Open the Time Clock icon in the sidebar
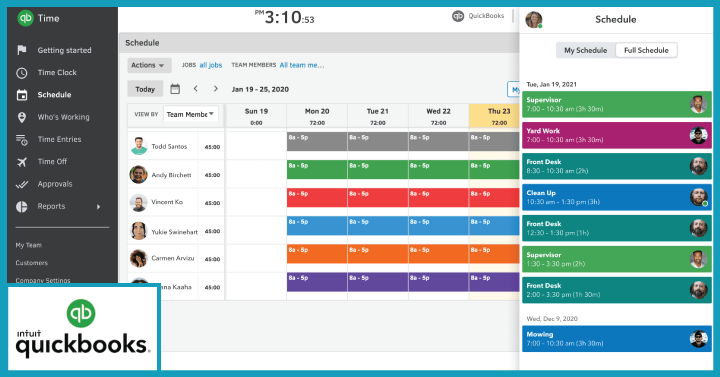This screenshot has width=720, height=377. pos(22,73)
